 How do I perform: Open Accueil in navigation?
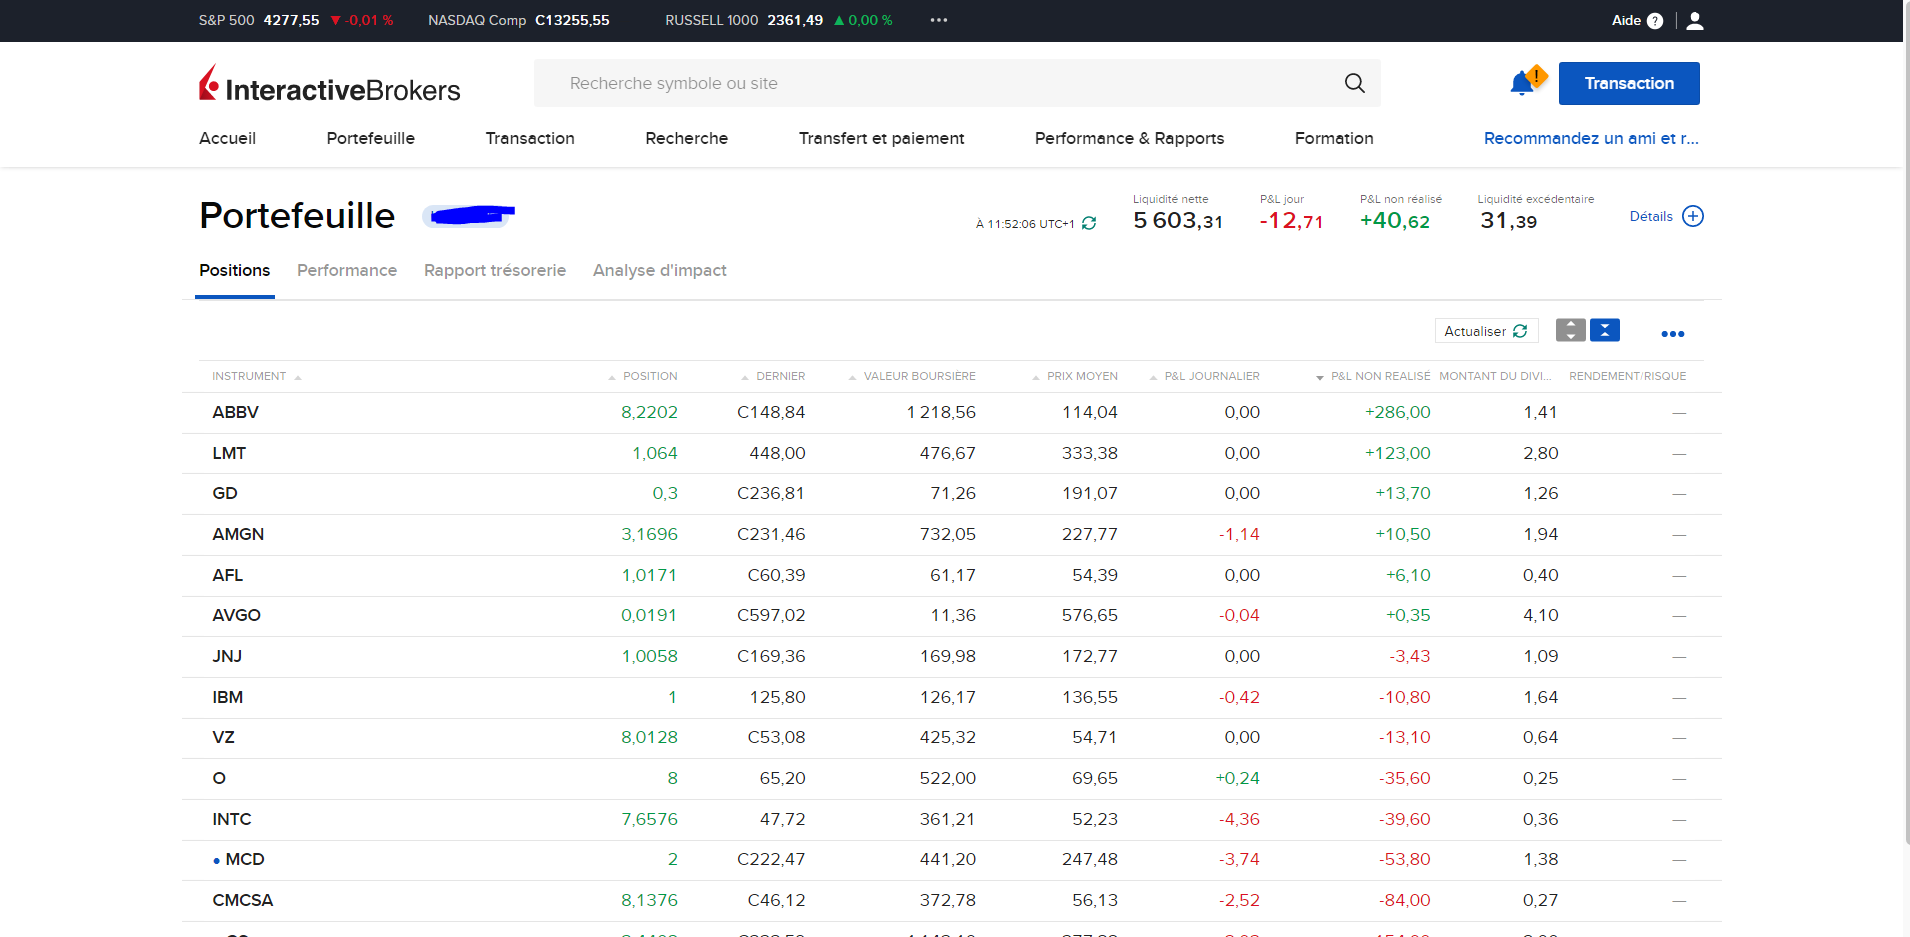pyautogui.click(x=227, y=138)
